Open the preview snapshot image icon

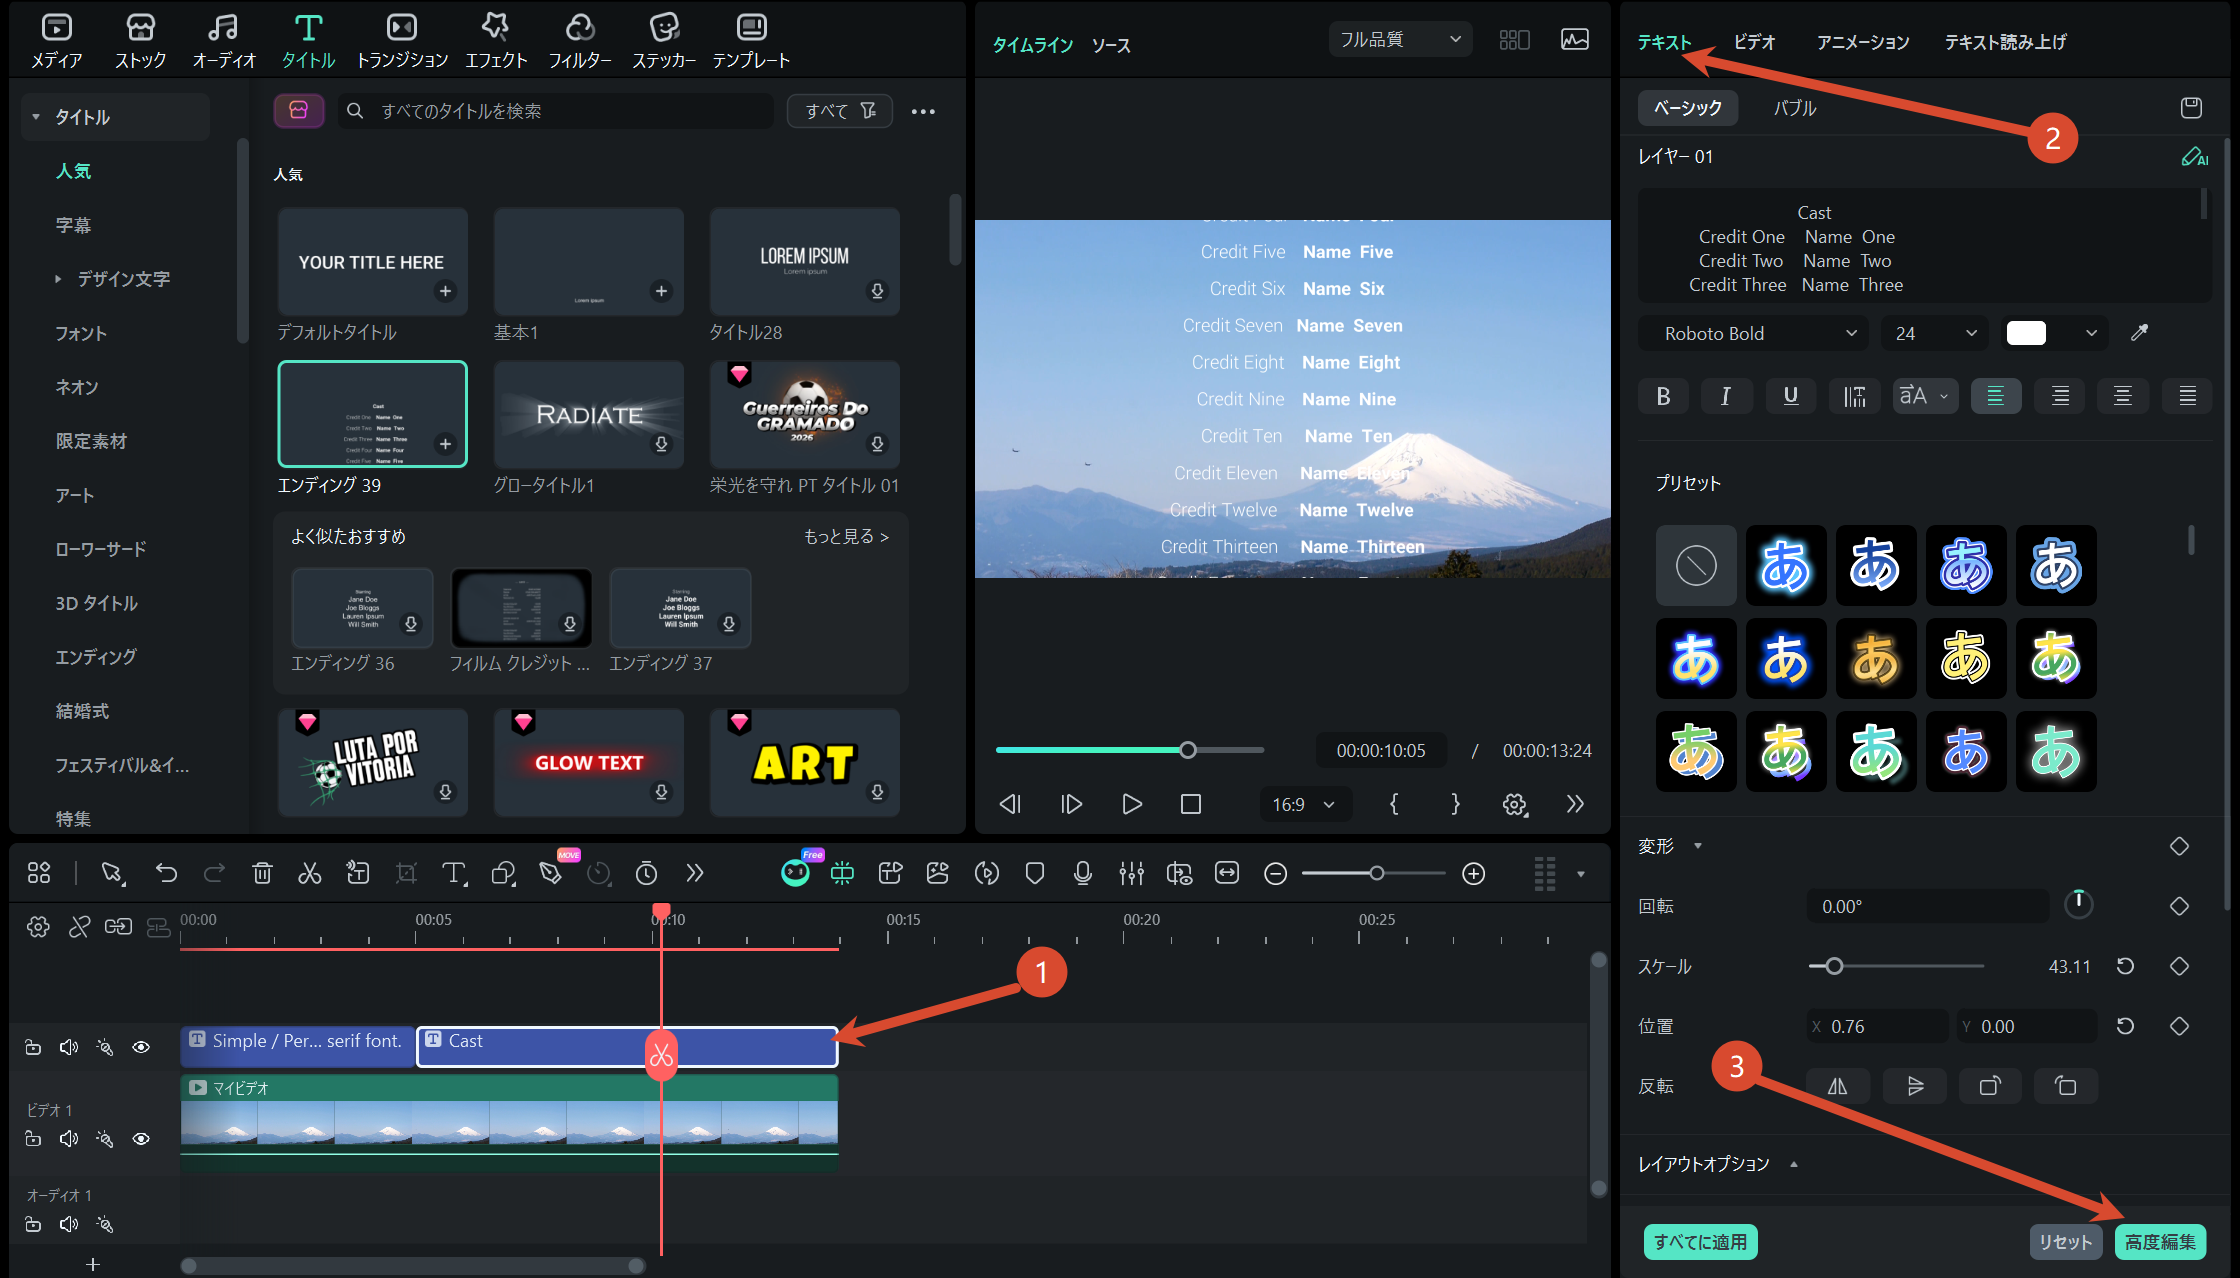[x=1575, y=40]
